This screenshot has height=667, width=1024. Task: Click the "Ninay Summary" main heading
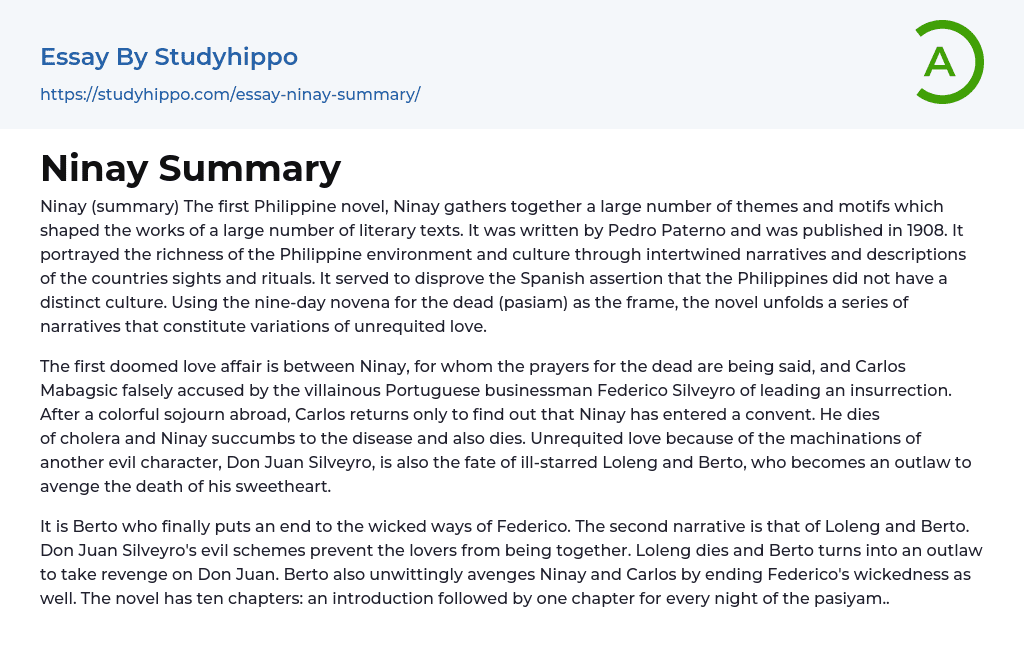pyautogui.click(x=190, y=168)
